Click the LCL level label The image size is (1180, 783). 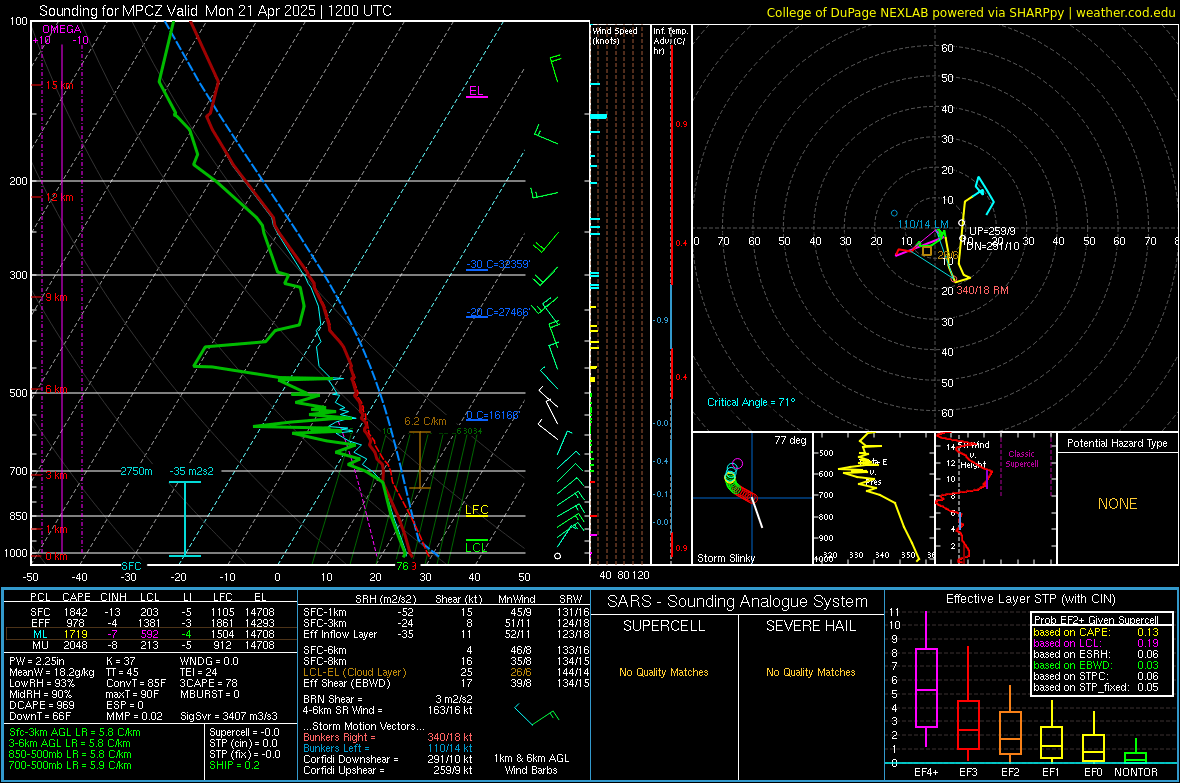476,547
